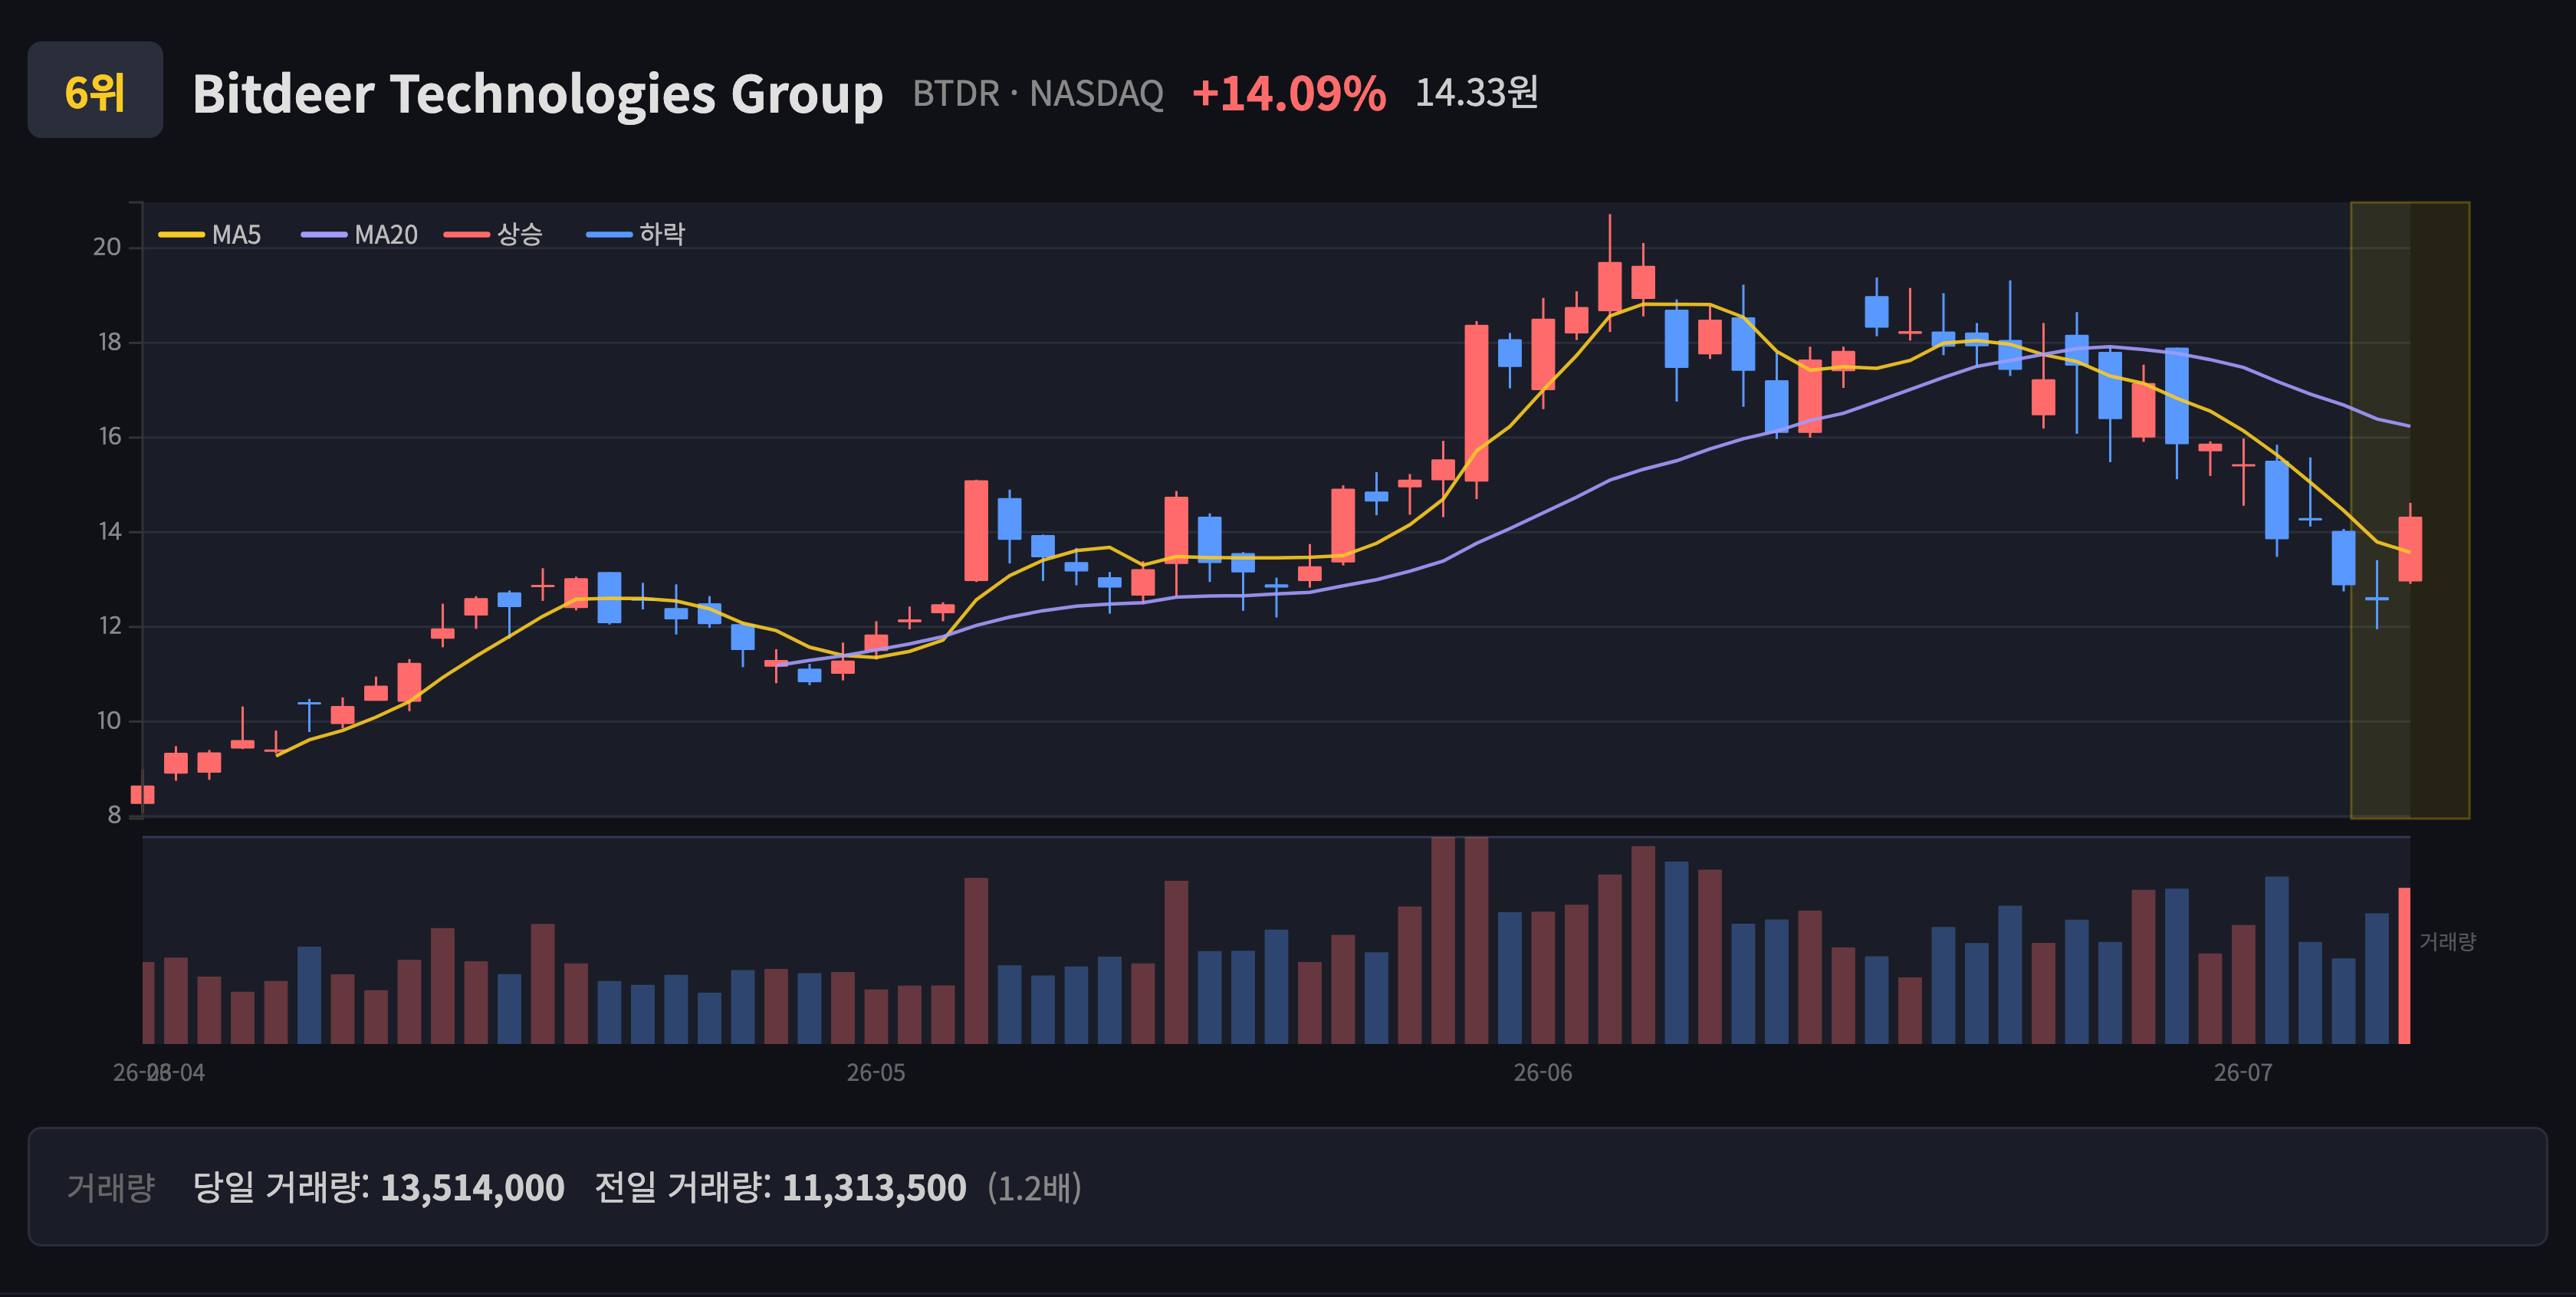Screen dimensions: 2576x1297
Task: Select the Bitdeer Technologies Group title
Action: (537, 93)
